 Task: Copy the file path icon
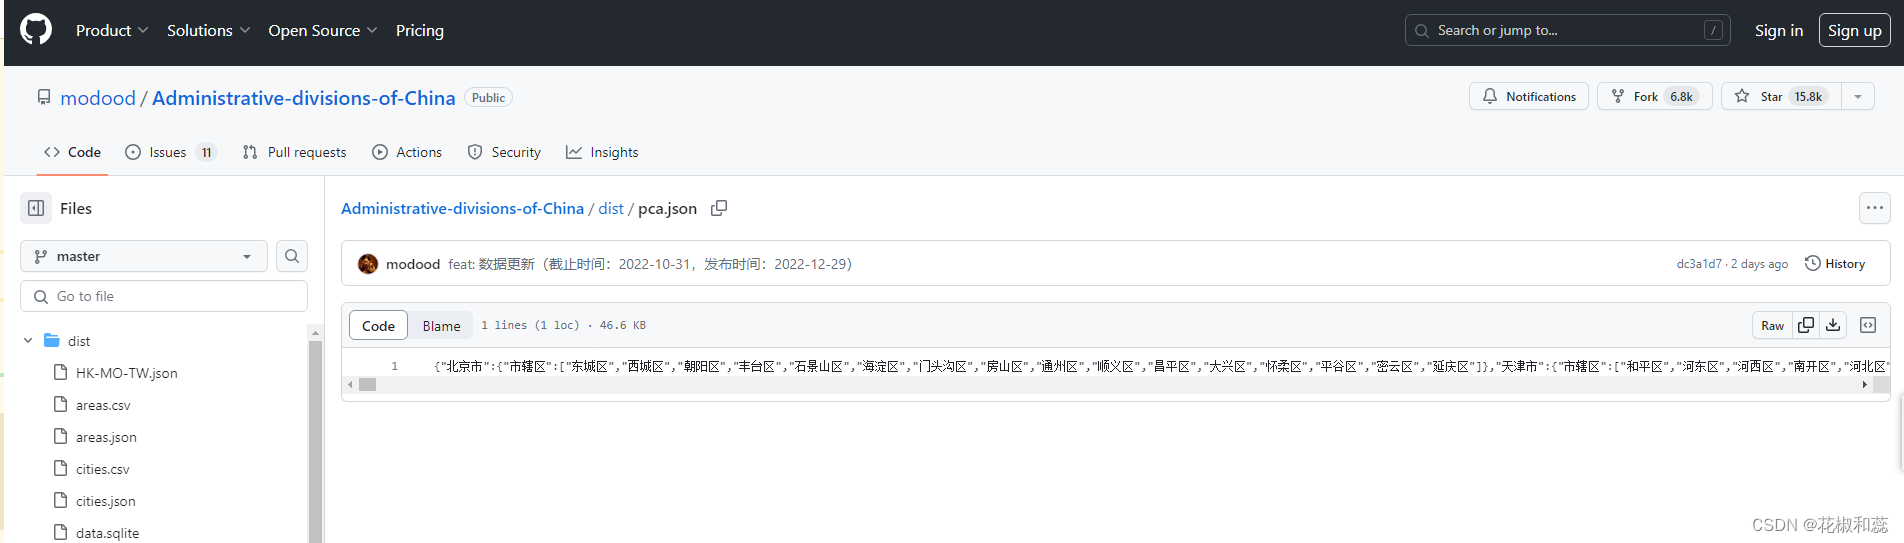click(719, 208)
